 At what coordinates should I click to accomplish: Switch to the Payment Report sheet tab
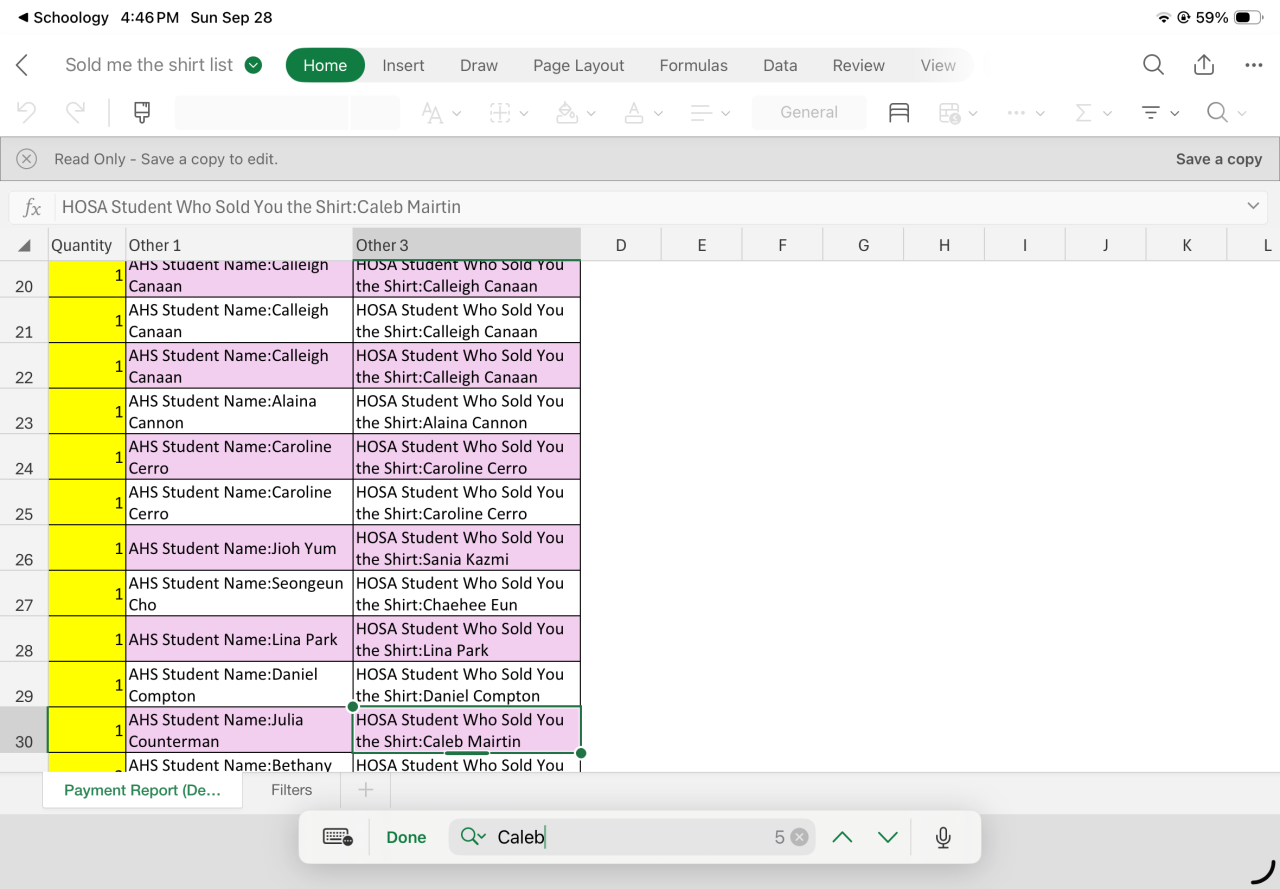142,790
